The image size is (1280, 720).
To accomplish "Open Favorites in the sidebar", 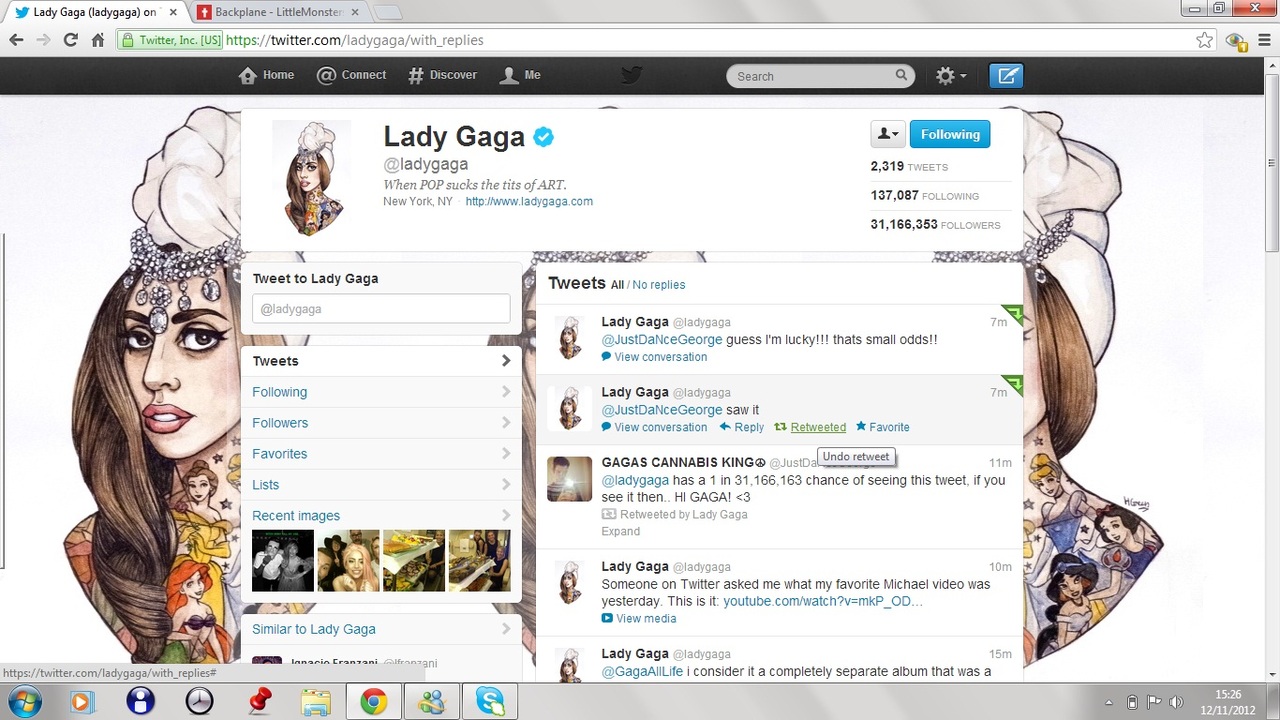I will coord(381,454).
